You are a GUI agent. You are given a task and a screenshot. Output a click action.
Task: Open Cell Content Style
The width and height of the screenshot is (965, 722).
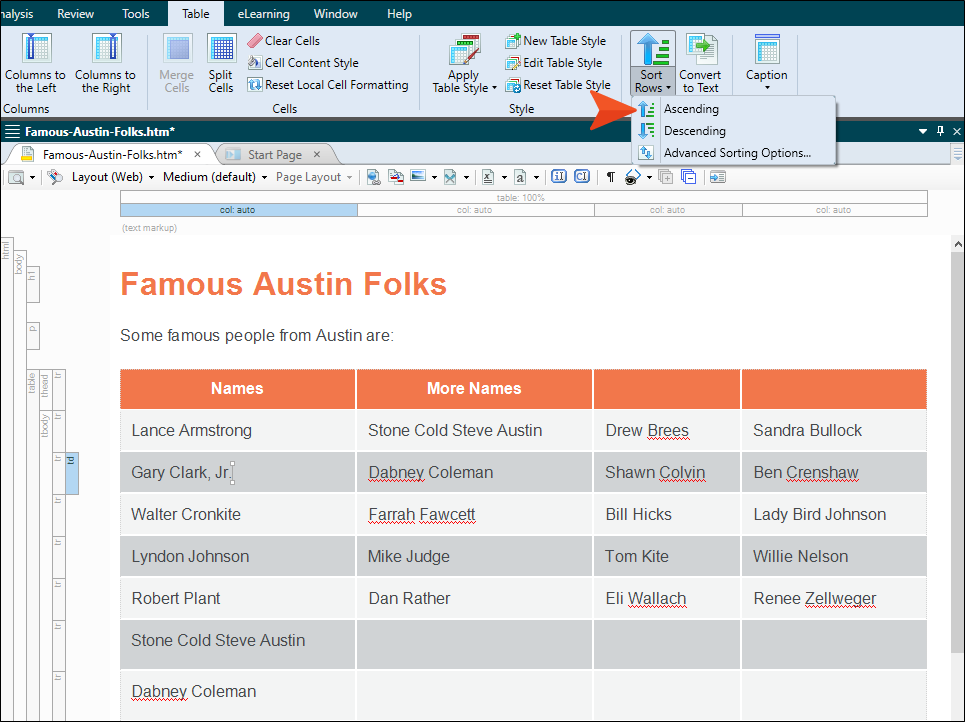coord(303,63)
